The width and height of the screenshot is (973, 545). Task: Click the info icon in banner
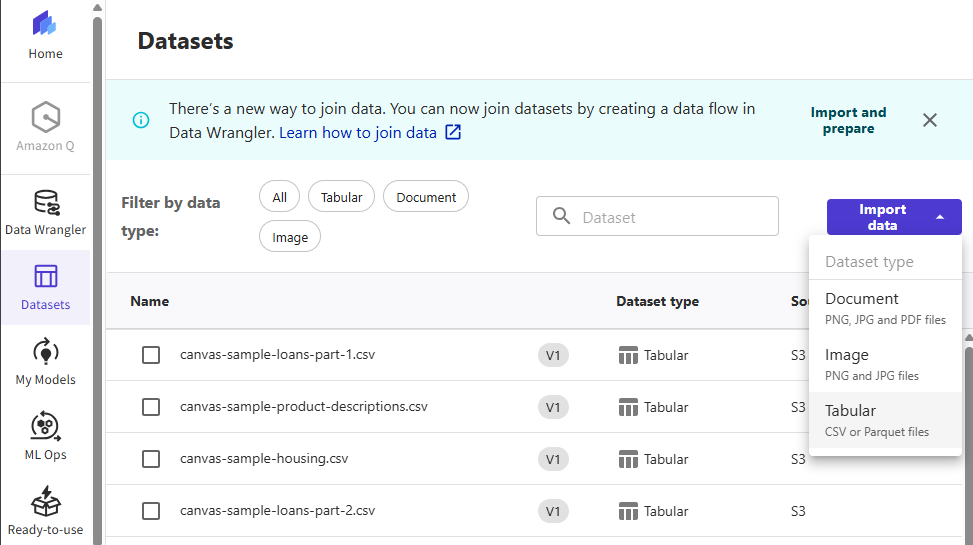click(x=141, y=120)
